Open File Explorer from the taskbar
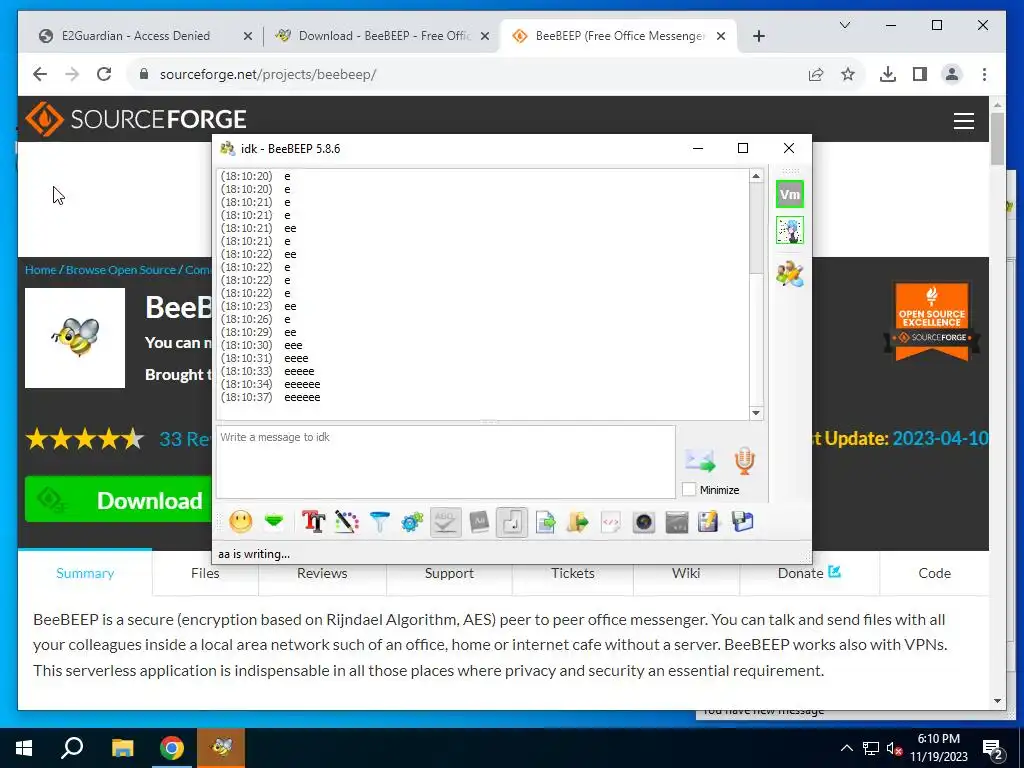This screenshot has height=768, width=1024. 122,748
